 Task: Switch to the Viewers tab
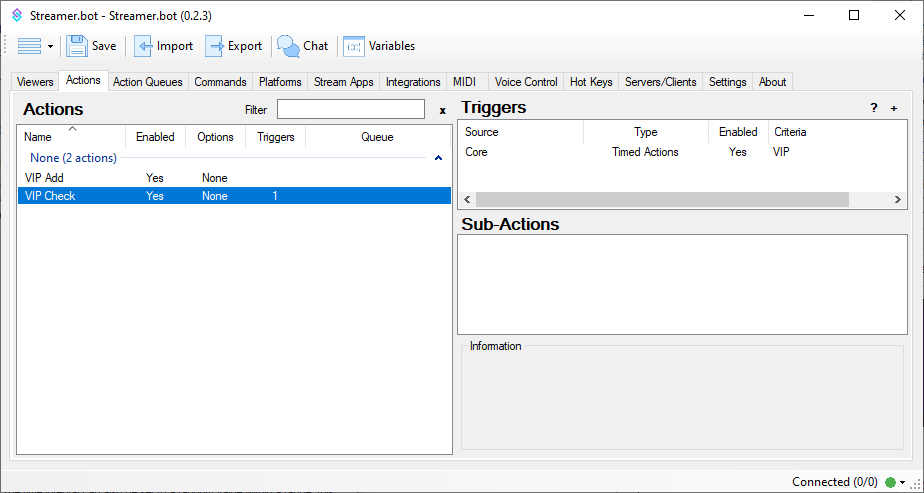pyautogui.click(x=35, y=82)
